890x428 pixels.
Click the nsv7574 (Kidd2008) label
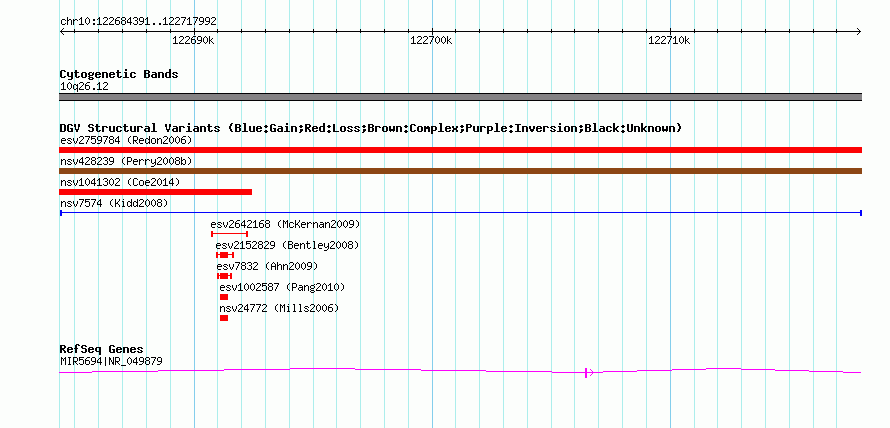coord(114,203)
